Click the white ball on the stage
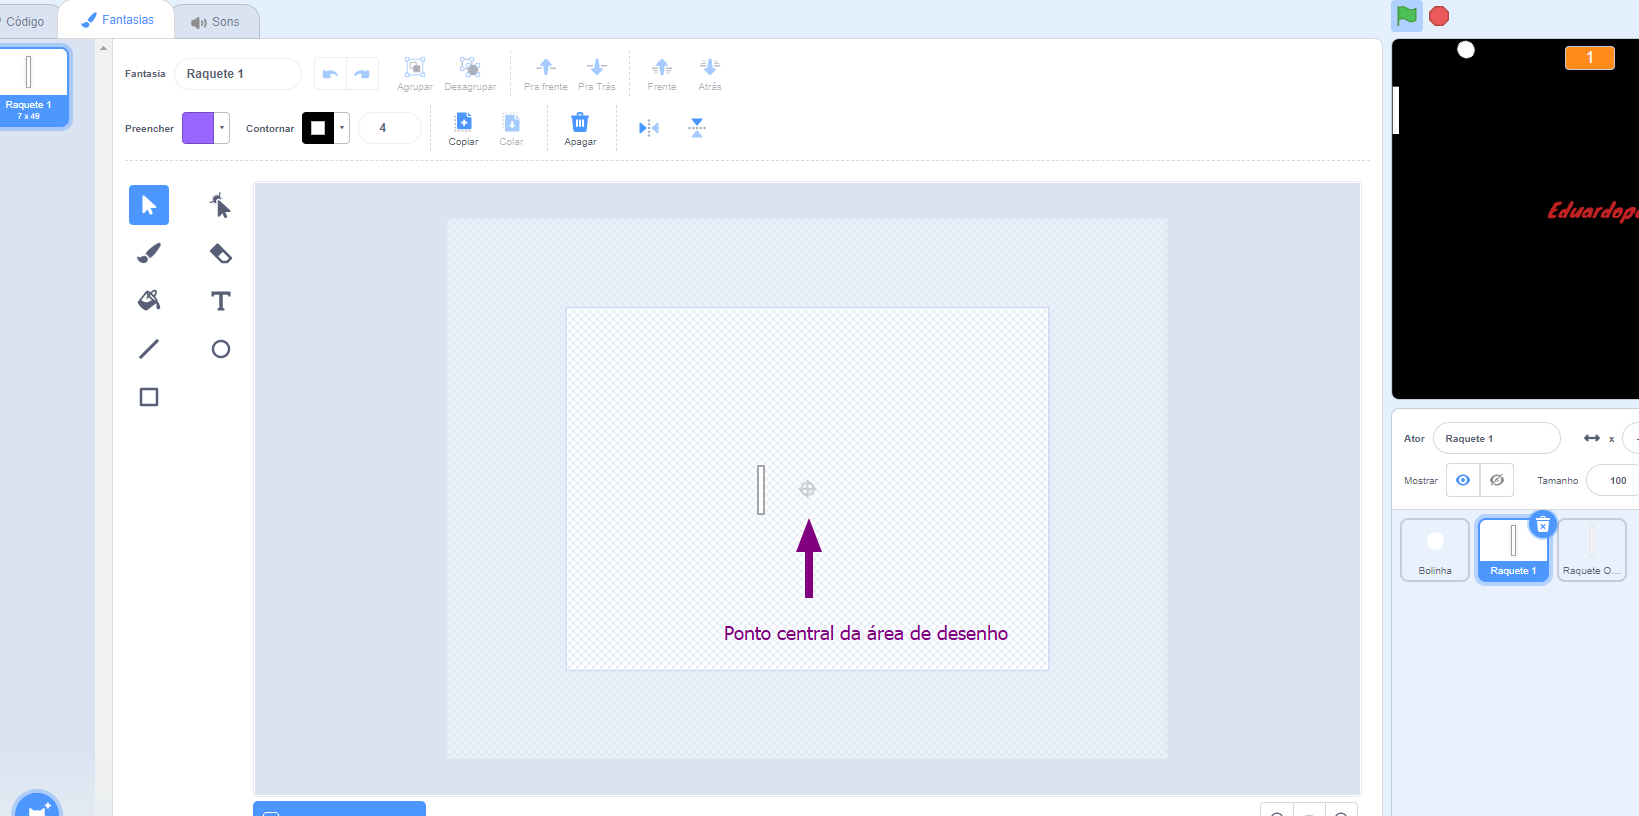Image resolution: width=1639 pixels, height=816 pixels. 1466,49
